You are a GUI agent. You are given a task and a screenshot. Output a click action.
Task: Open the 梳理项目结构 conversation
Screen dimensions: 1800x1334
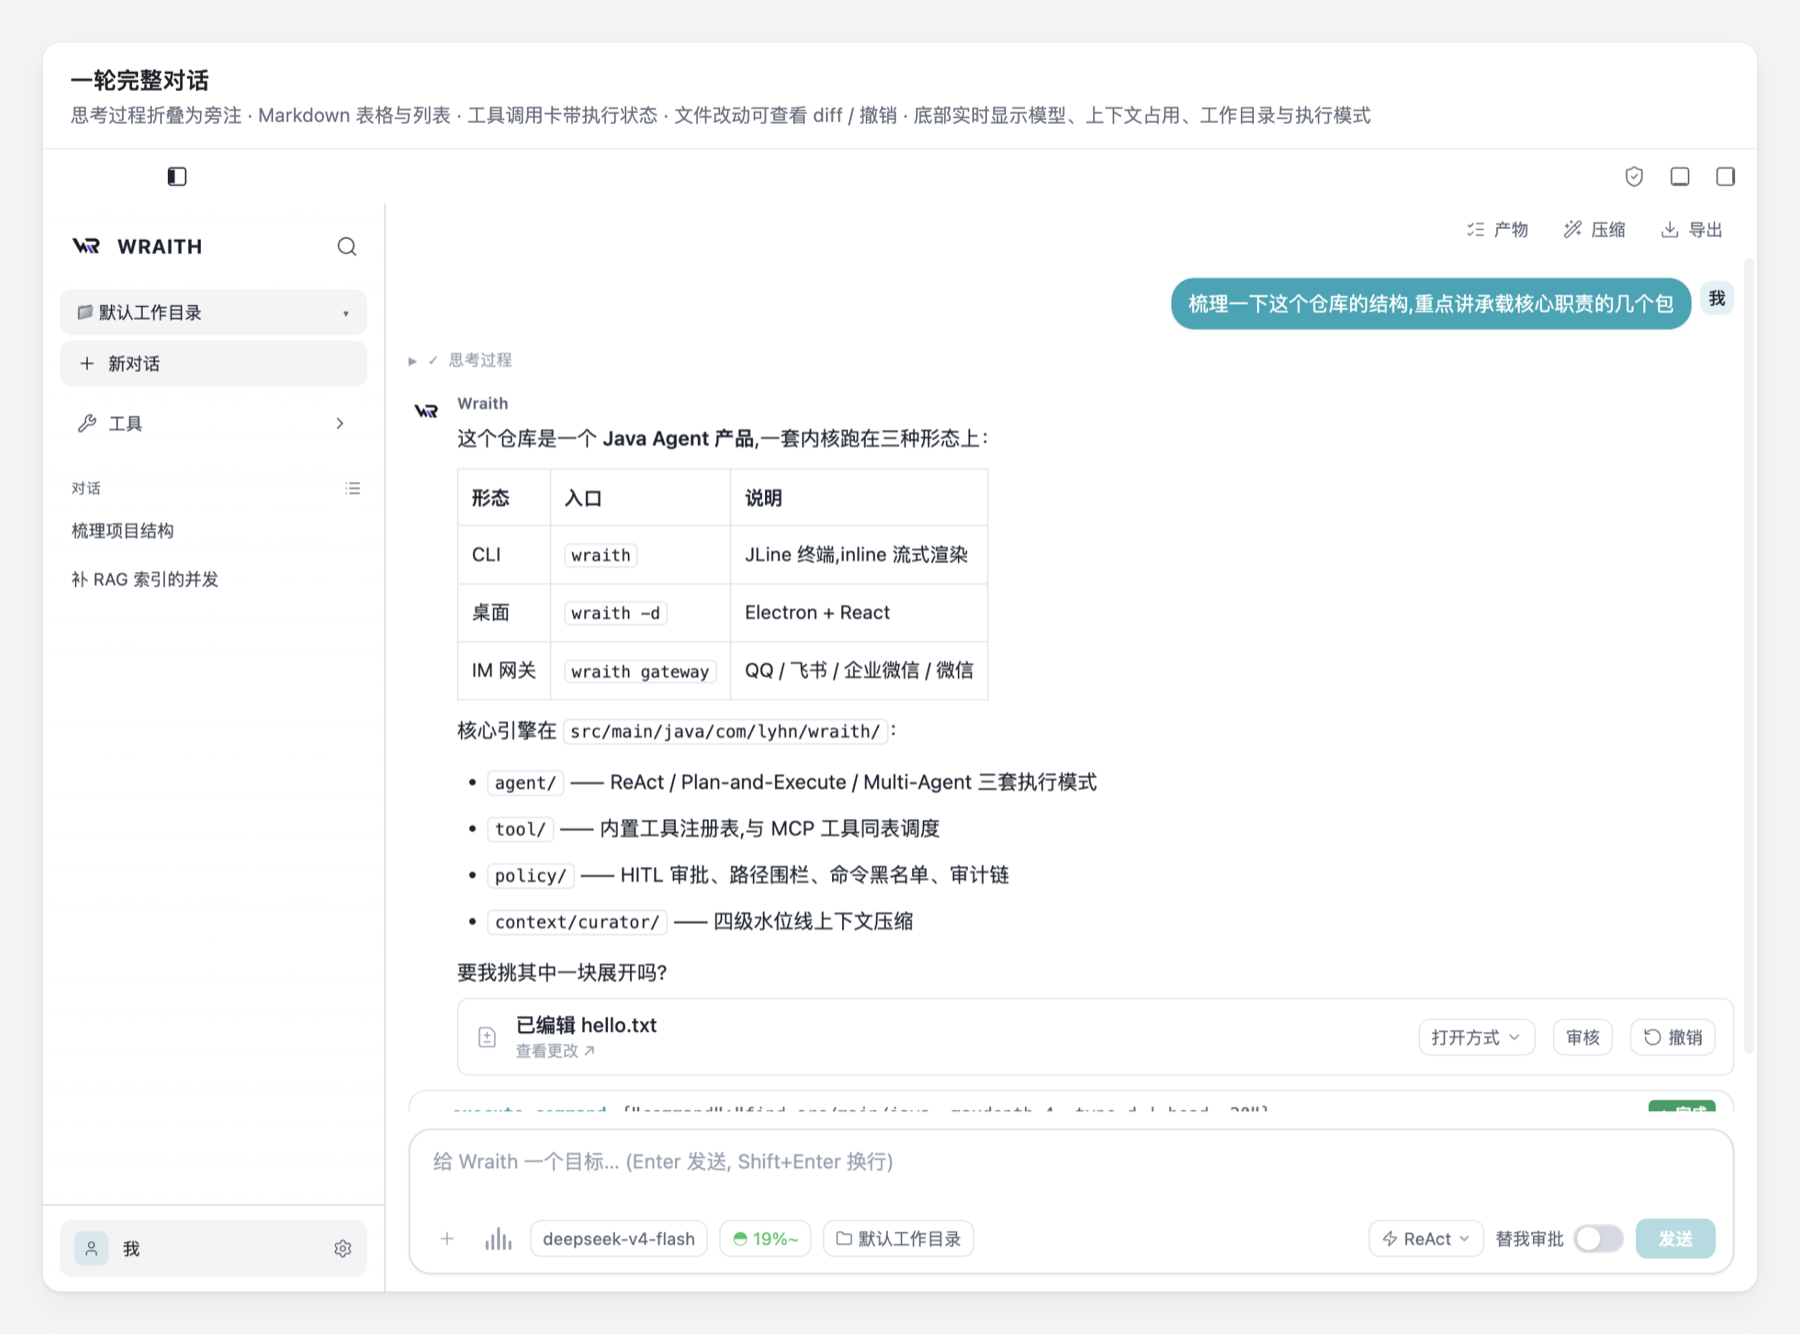click(x=123, y=531)
